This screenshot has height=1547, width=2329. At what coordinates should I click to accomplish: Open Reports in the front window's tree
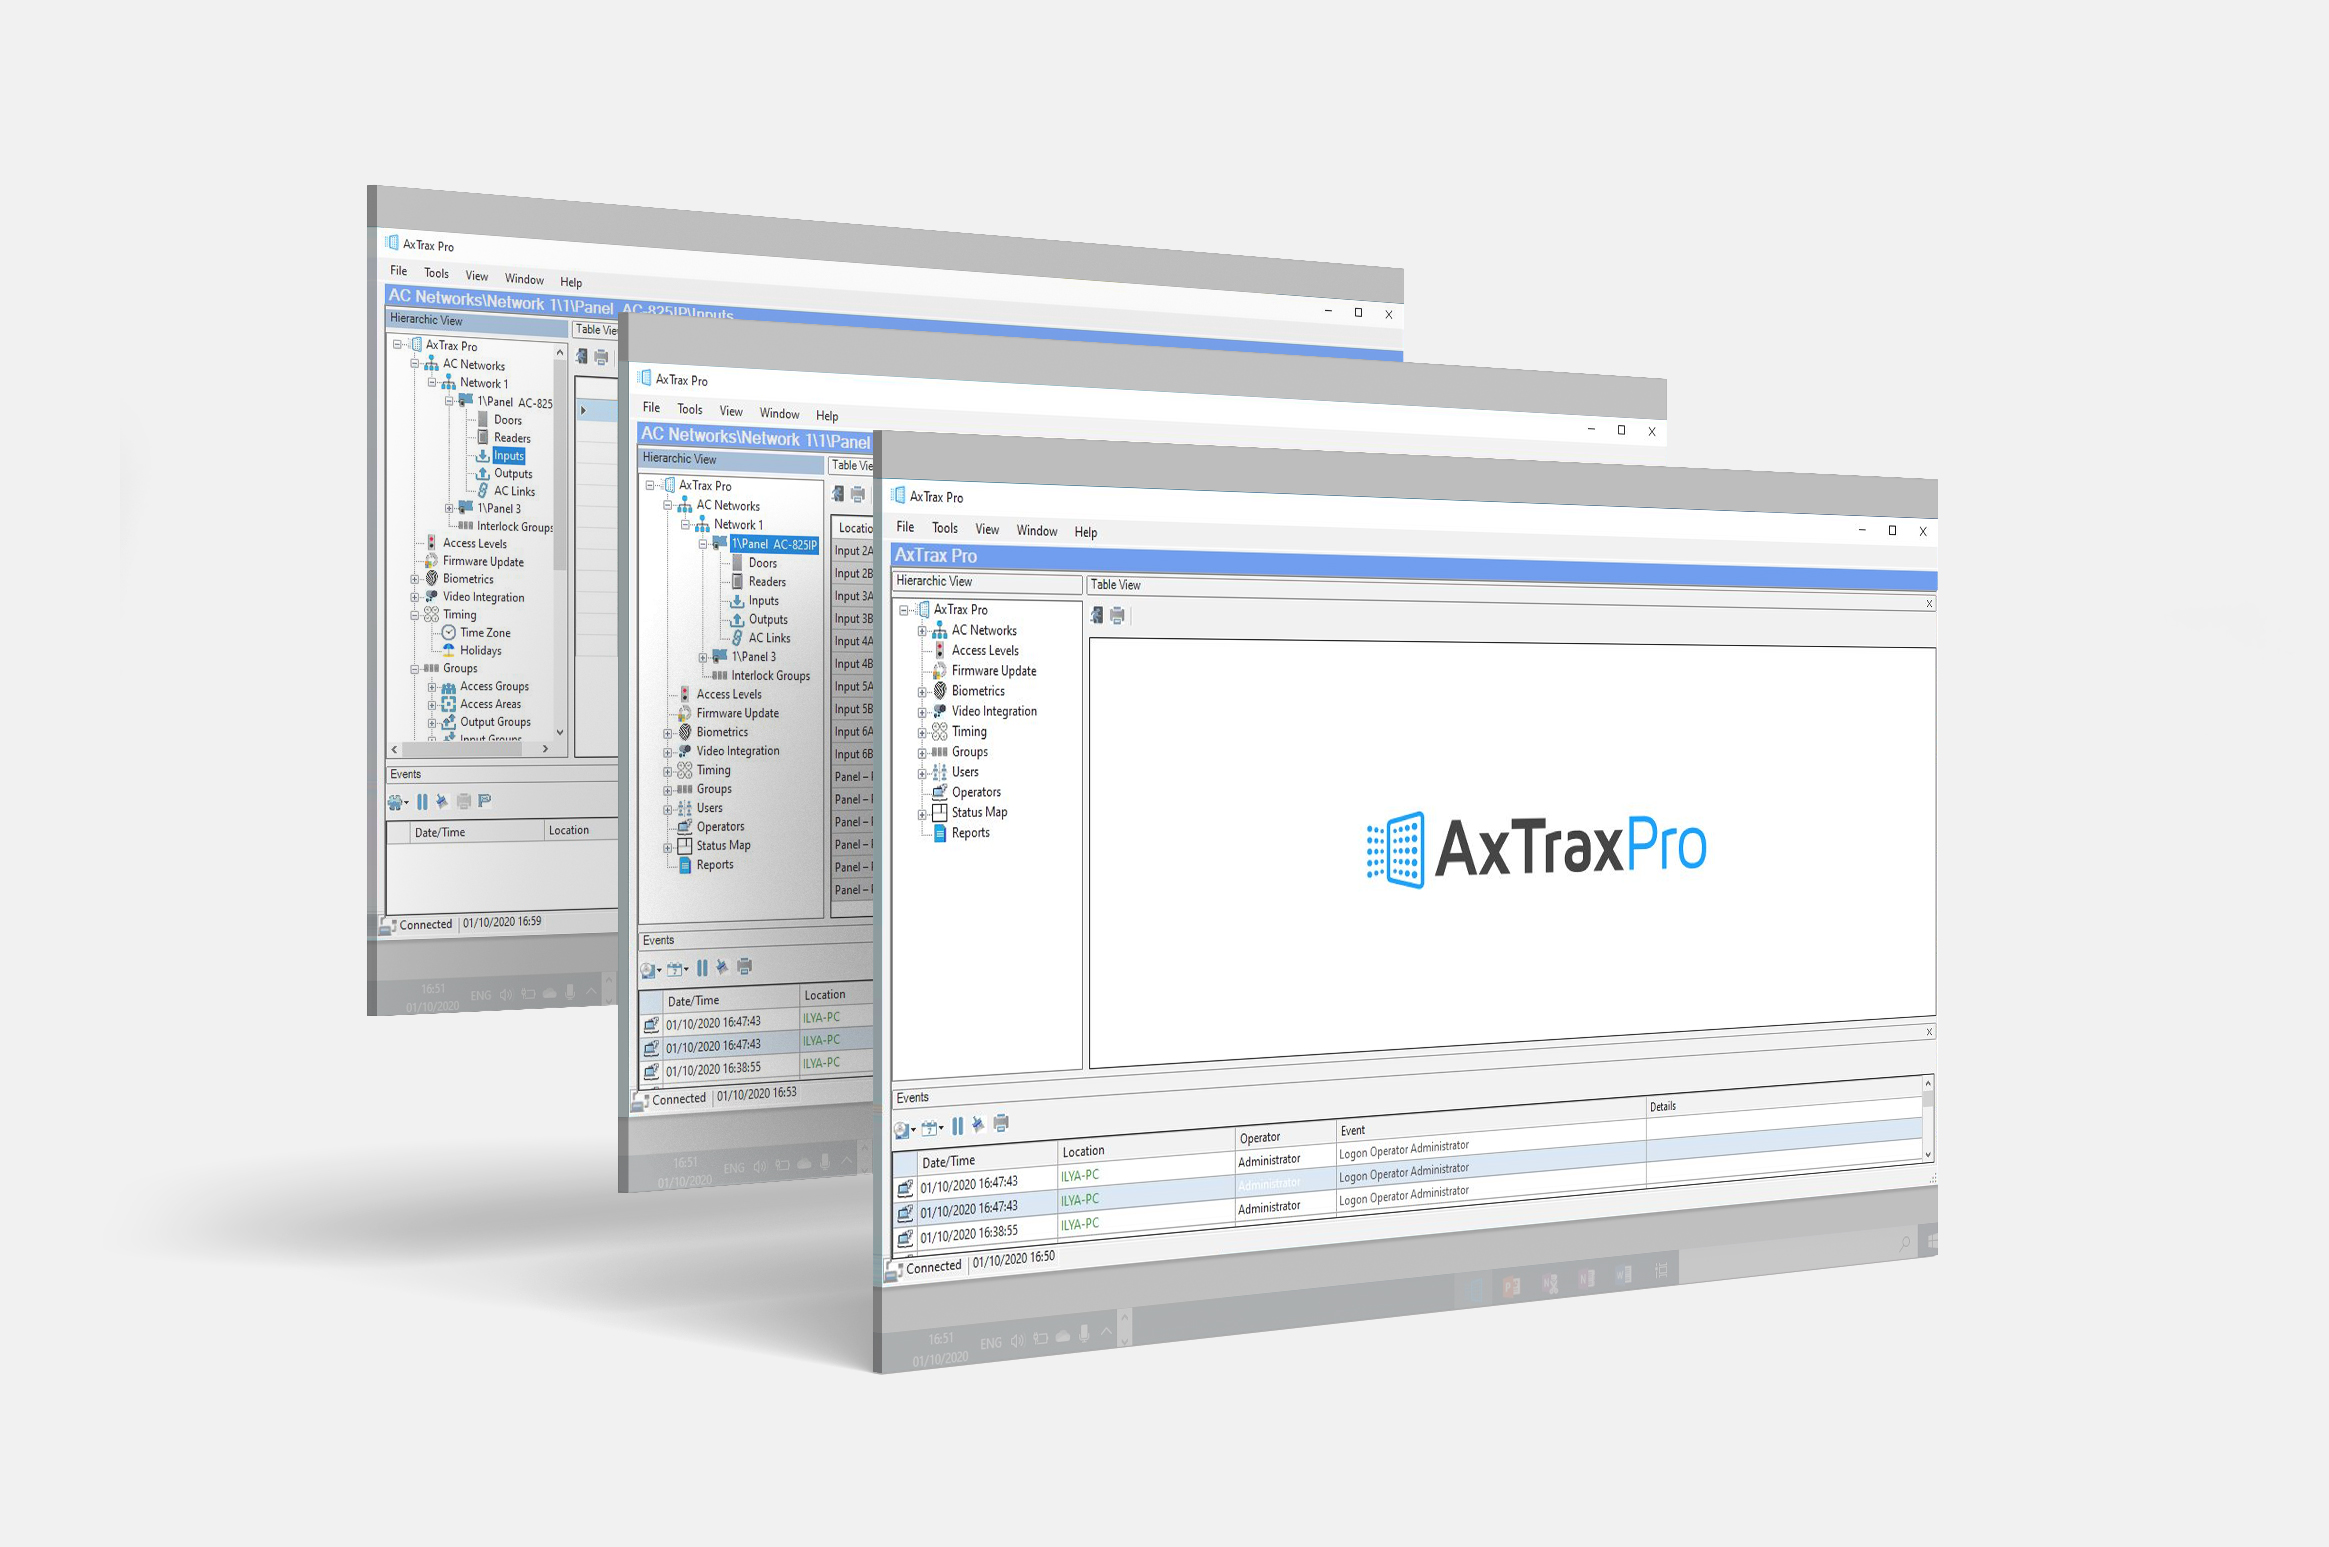tap(970, 833)
